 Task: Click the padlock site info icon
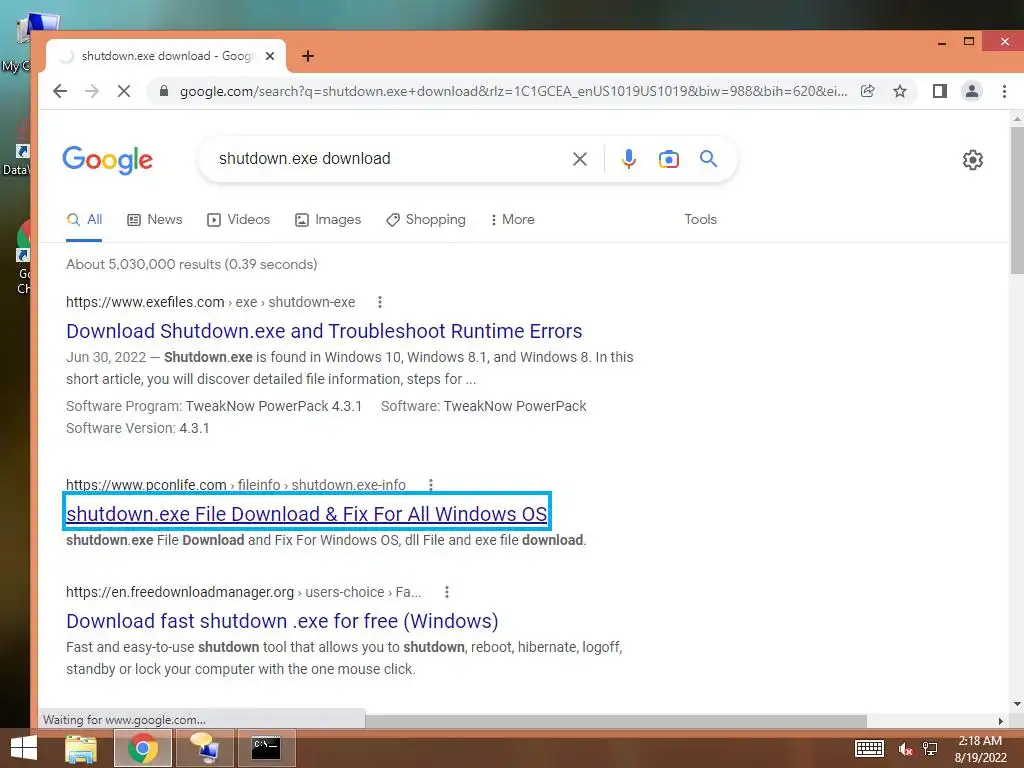[164, 91]
